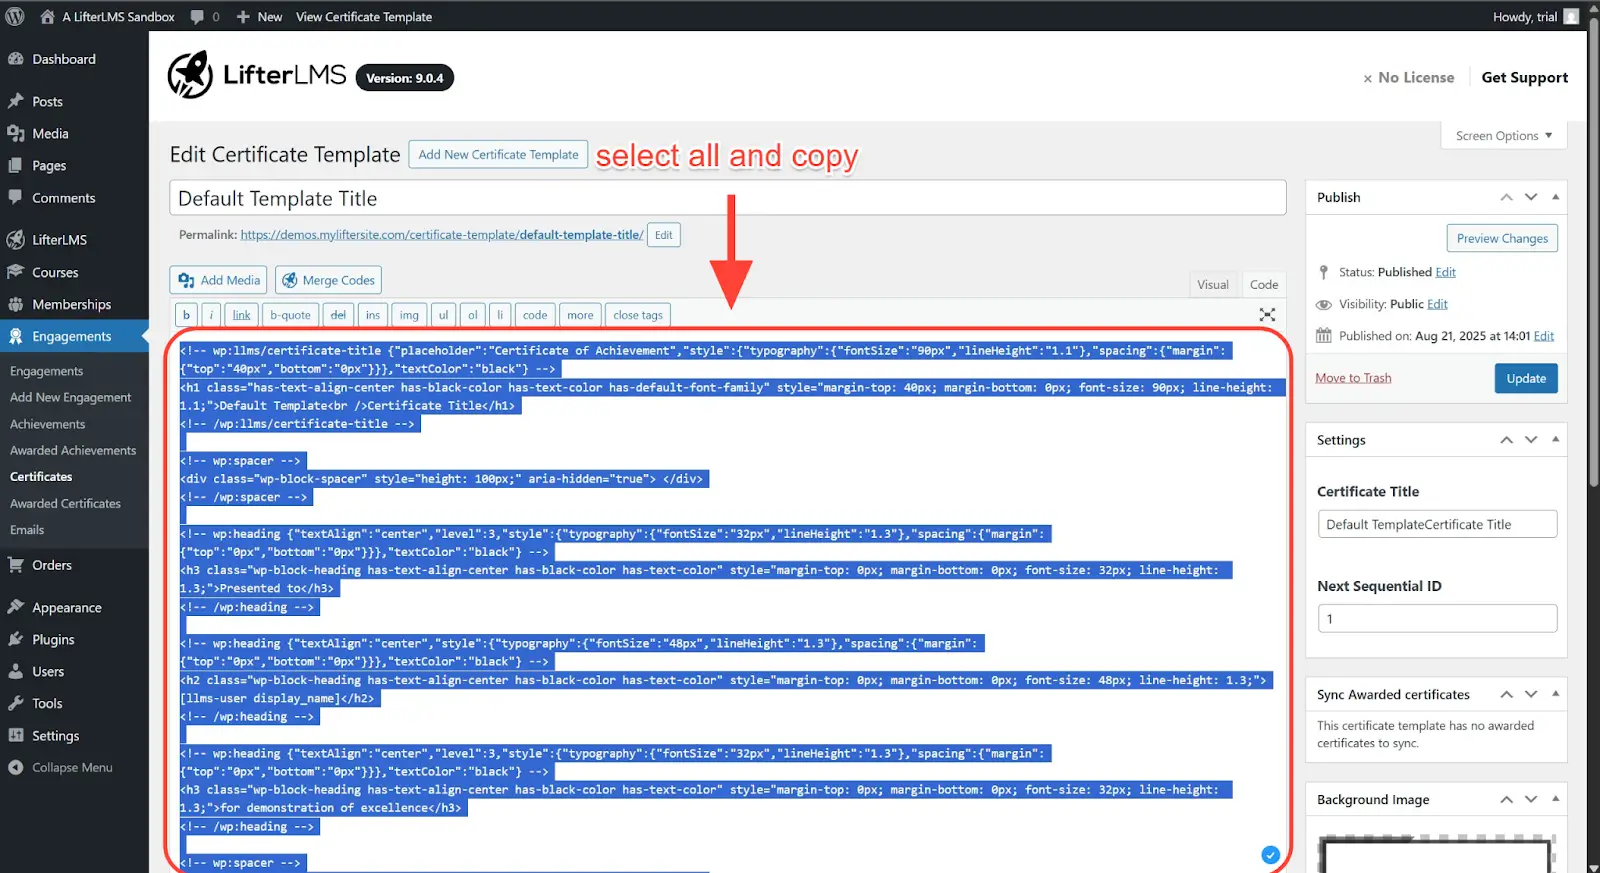Image resolution: width=1600 pixels, height=873 pixels.
Task: Collapse the Background Image panel toggle
Action: pos(1555,799)
